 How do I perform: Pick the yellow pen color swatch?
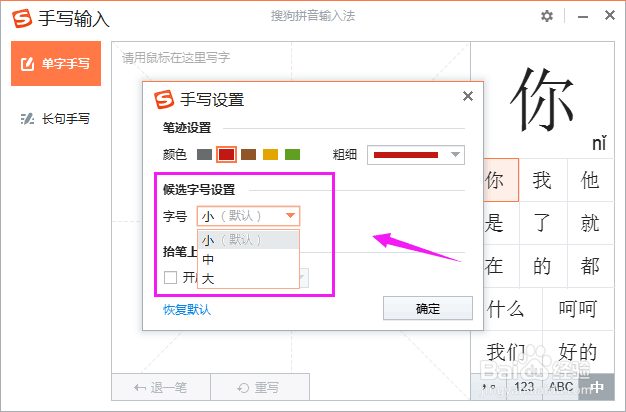point(270,154)
